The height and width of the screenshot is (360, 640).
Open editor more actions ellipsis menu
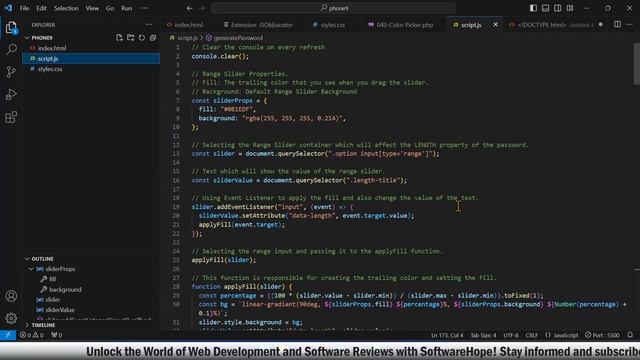(630, 24)
